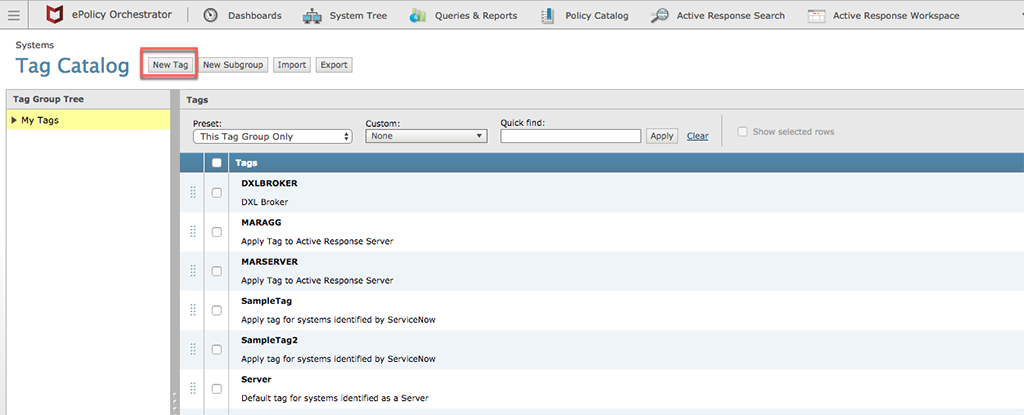Check the select-all checkbox in Tags header

[x=217, y=163]
